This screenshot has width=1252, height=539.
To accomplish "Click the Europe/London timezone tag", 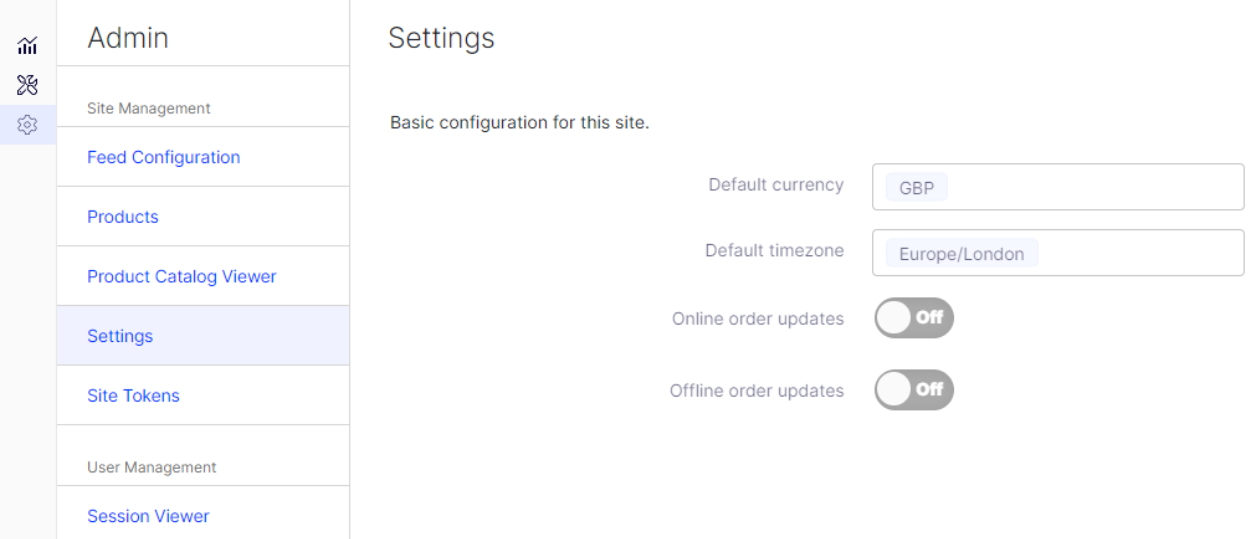I will (961, 254).
